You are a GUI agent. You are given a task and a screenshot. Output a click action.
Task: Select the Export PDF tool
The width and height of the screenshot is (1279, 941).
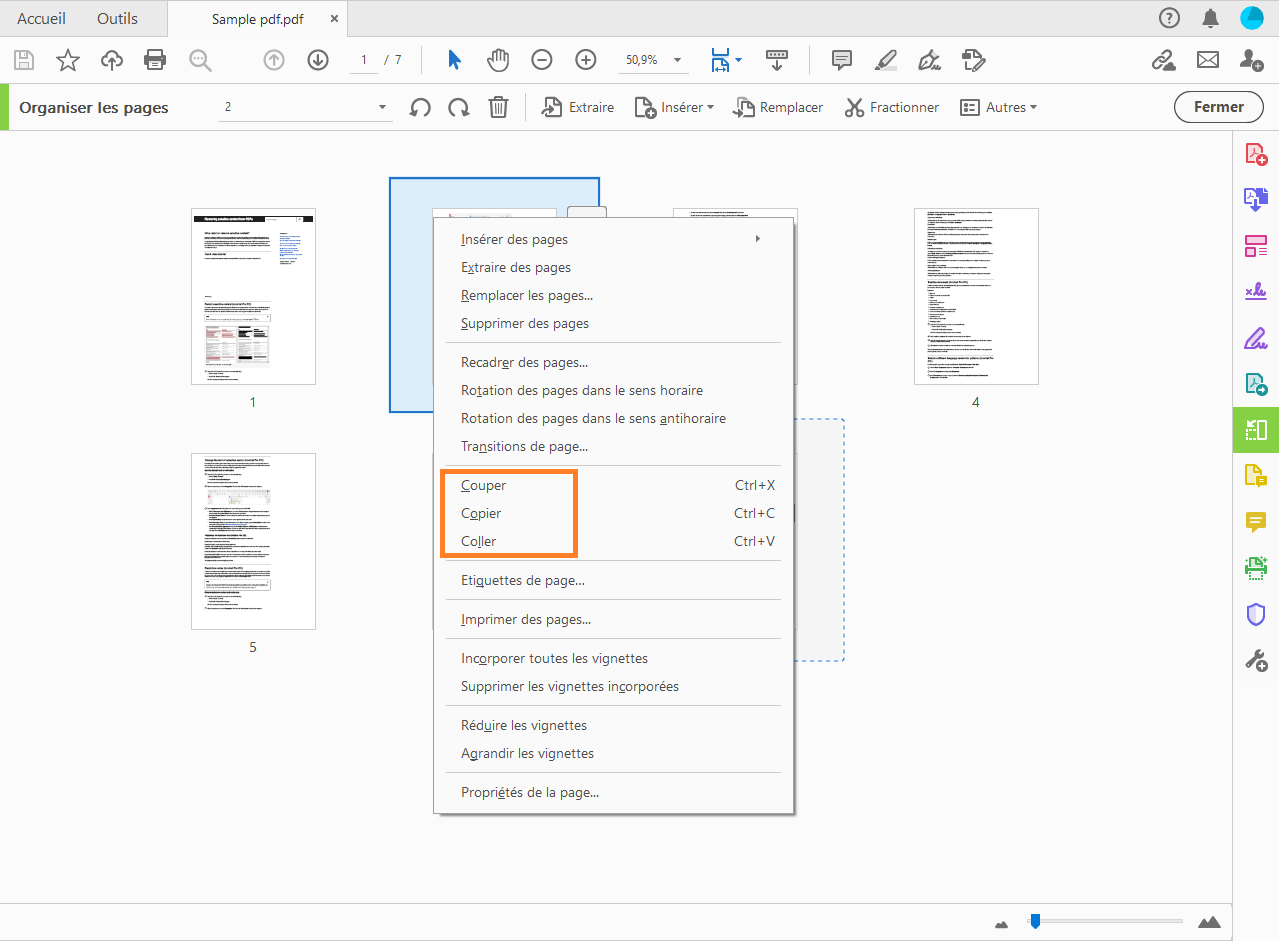click(1256, 199)
